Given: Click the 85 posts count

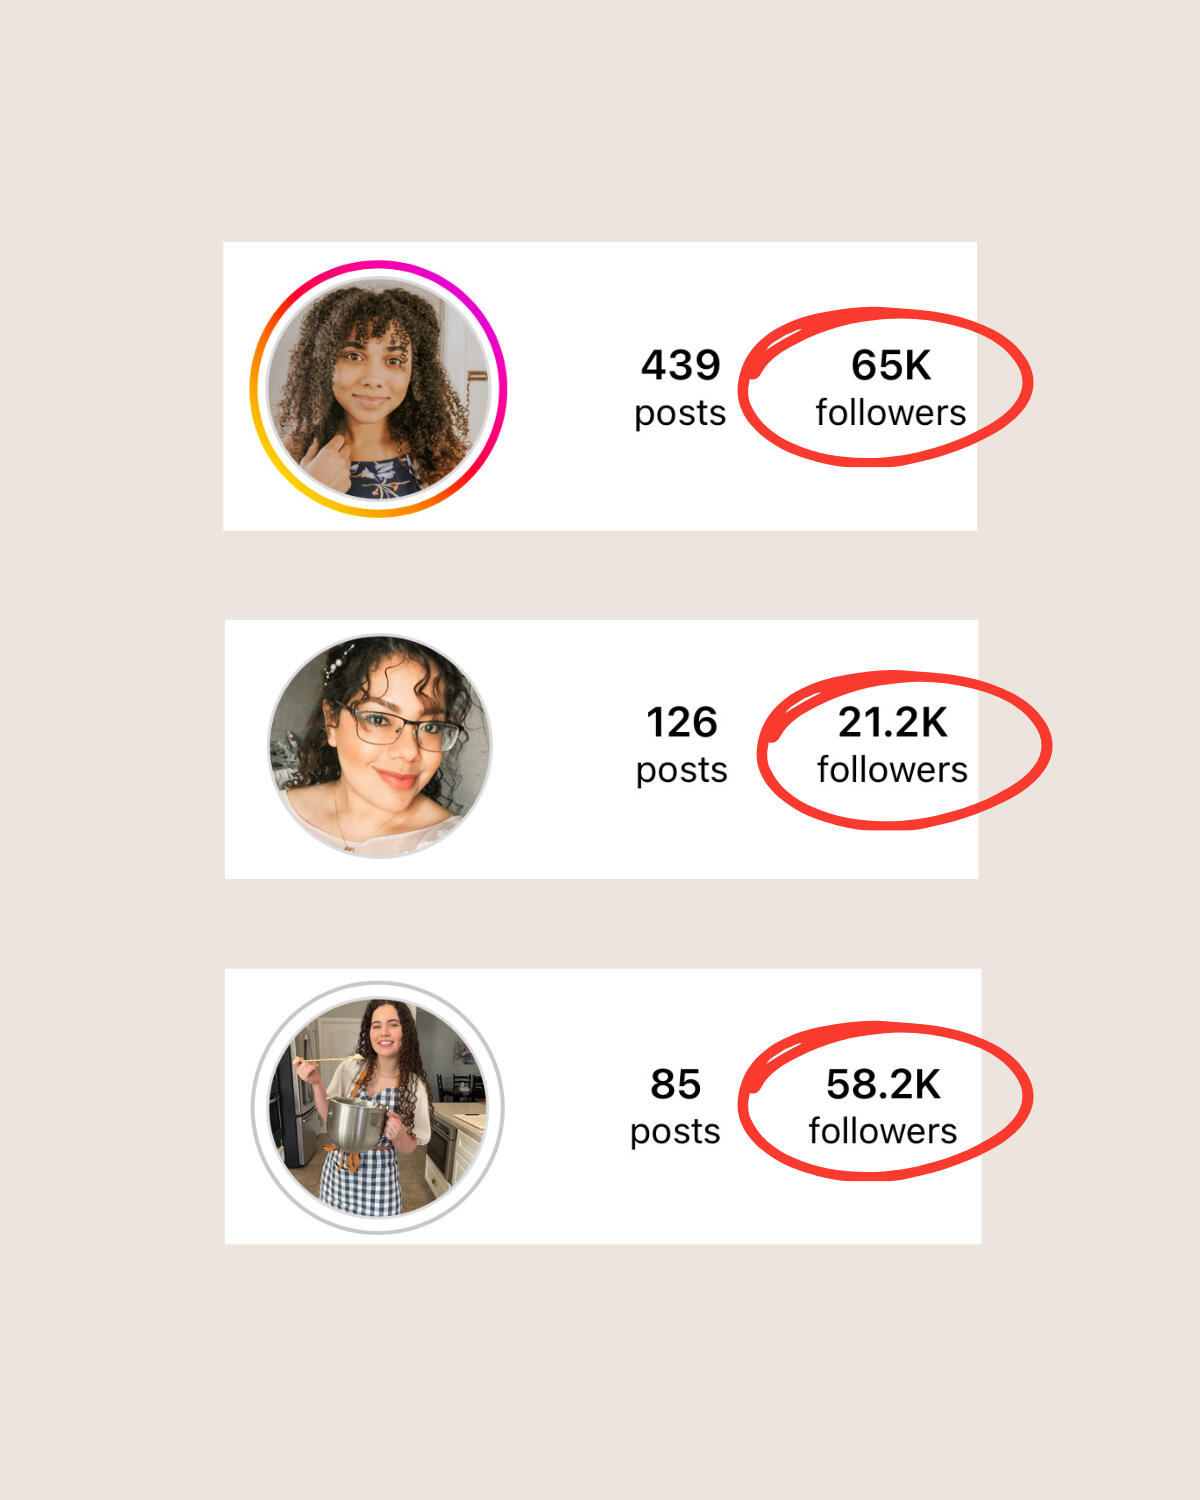Looking at the screenshot, I should pos(676,1084).
